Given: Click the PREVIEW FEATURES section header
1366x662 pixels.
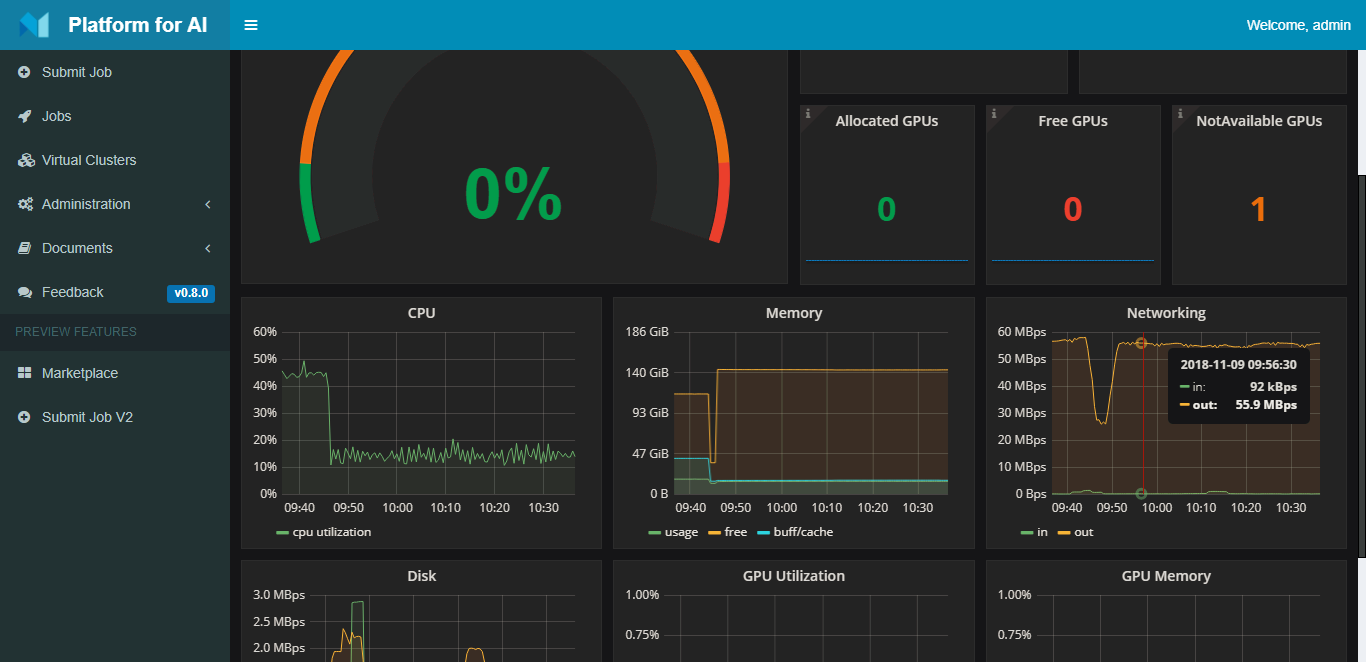Looking at the screenshot, I should point(76,332).
